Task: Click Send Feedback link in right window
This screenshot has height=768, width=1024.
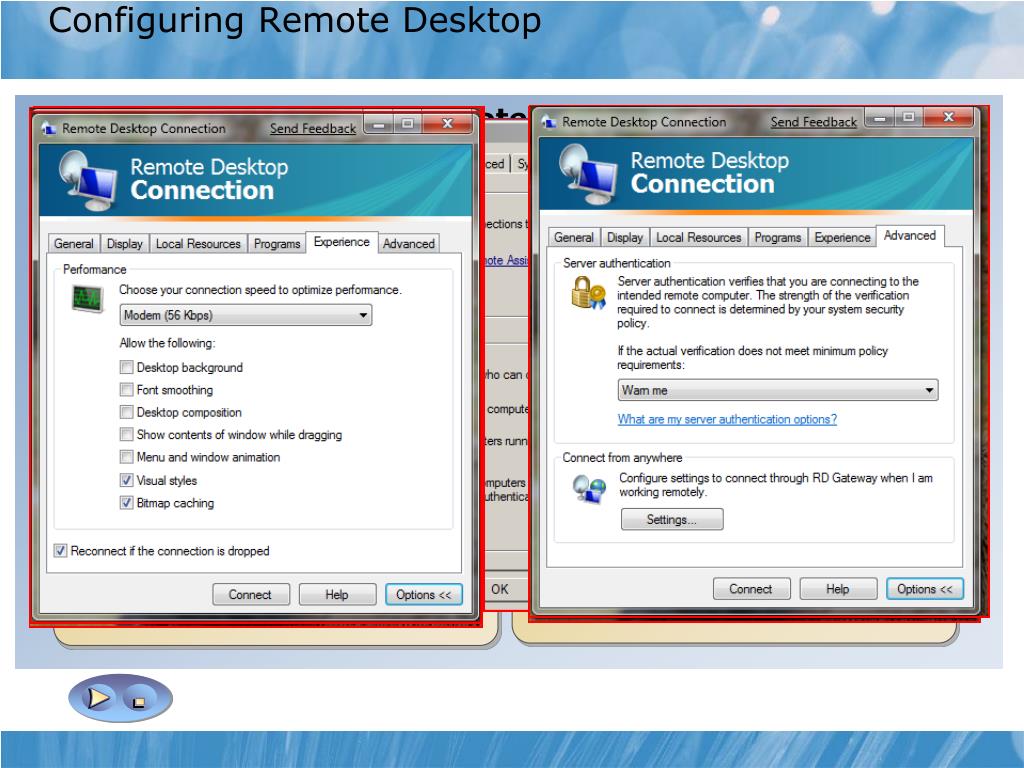Action: (813, 122)
